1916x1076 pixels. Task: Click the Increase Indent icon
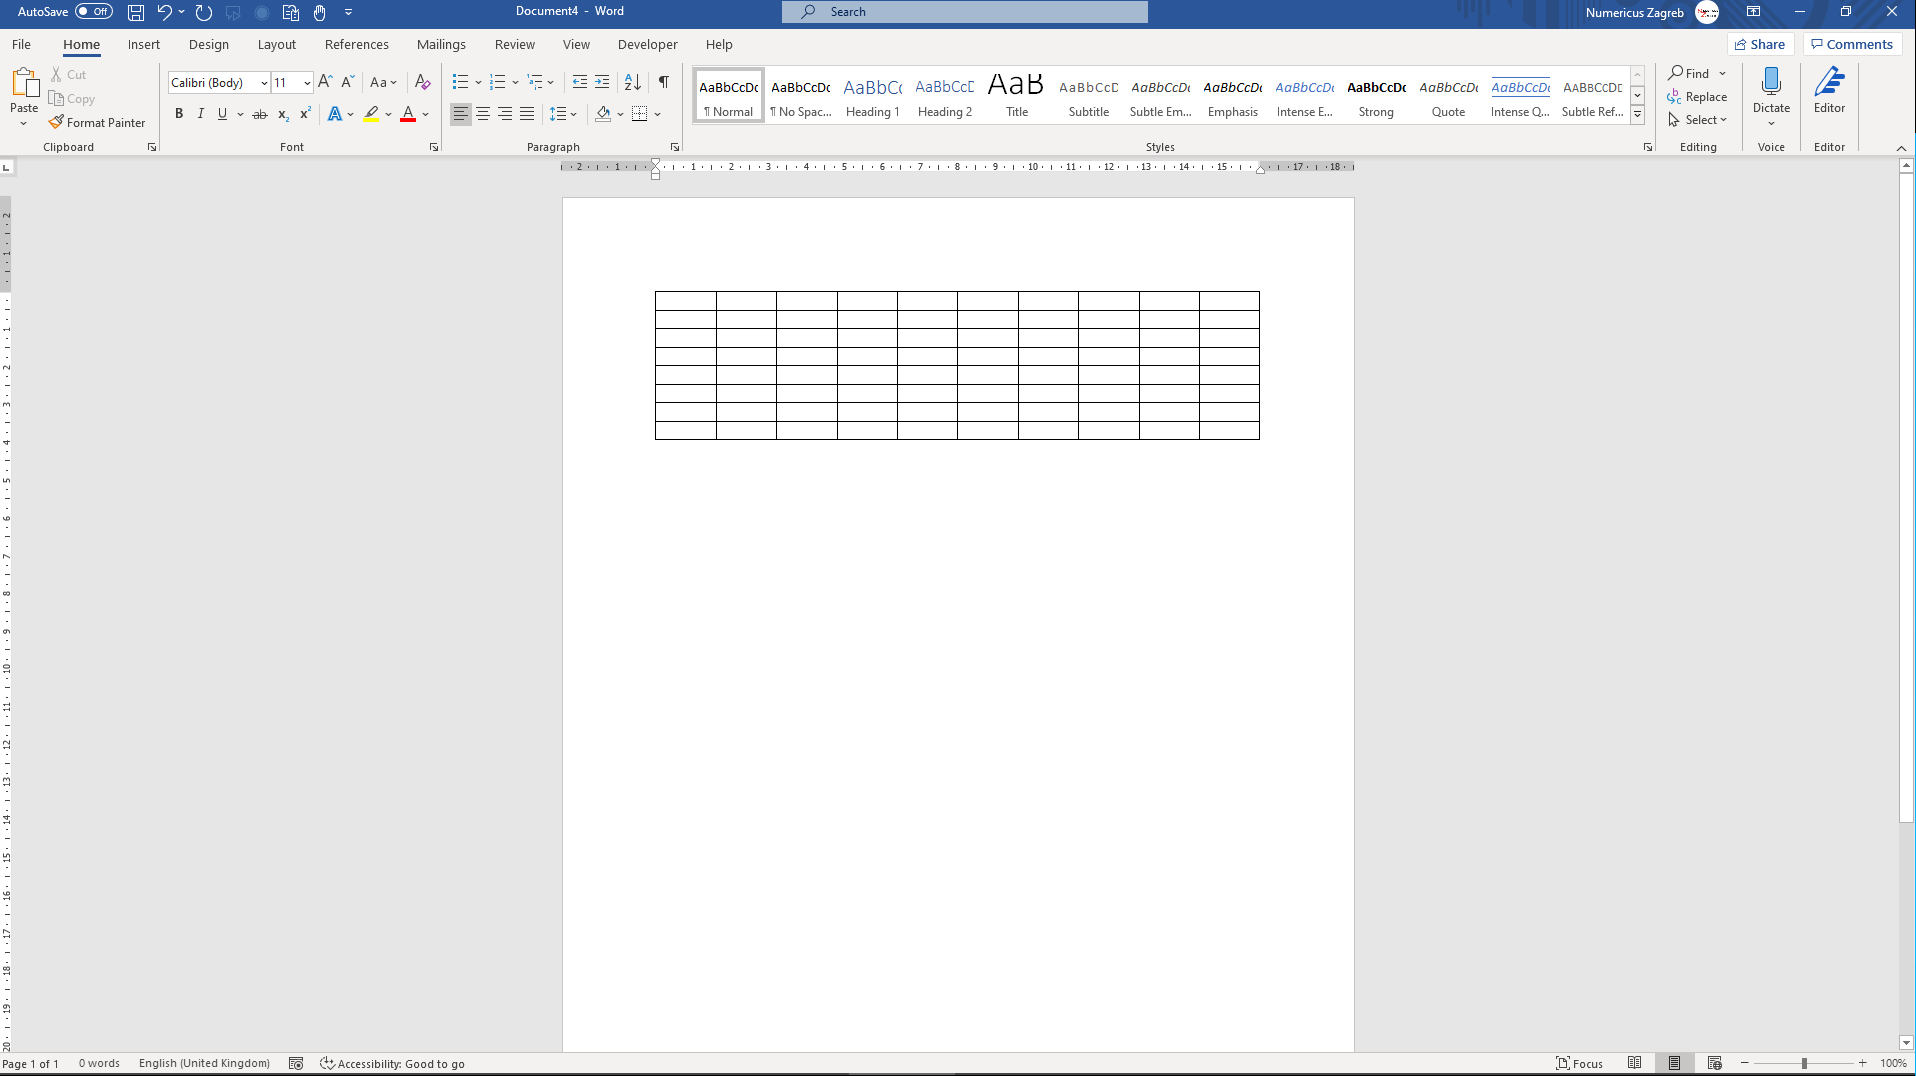[602, 82]
